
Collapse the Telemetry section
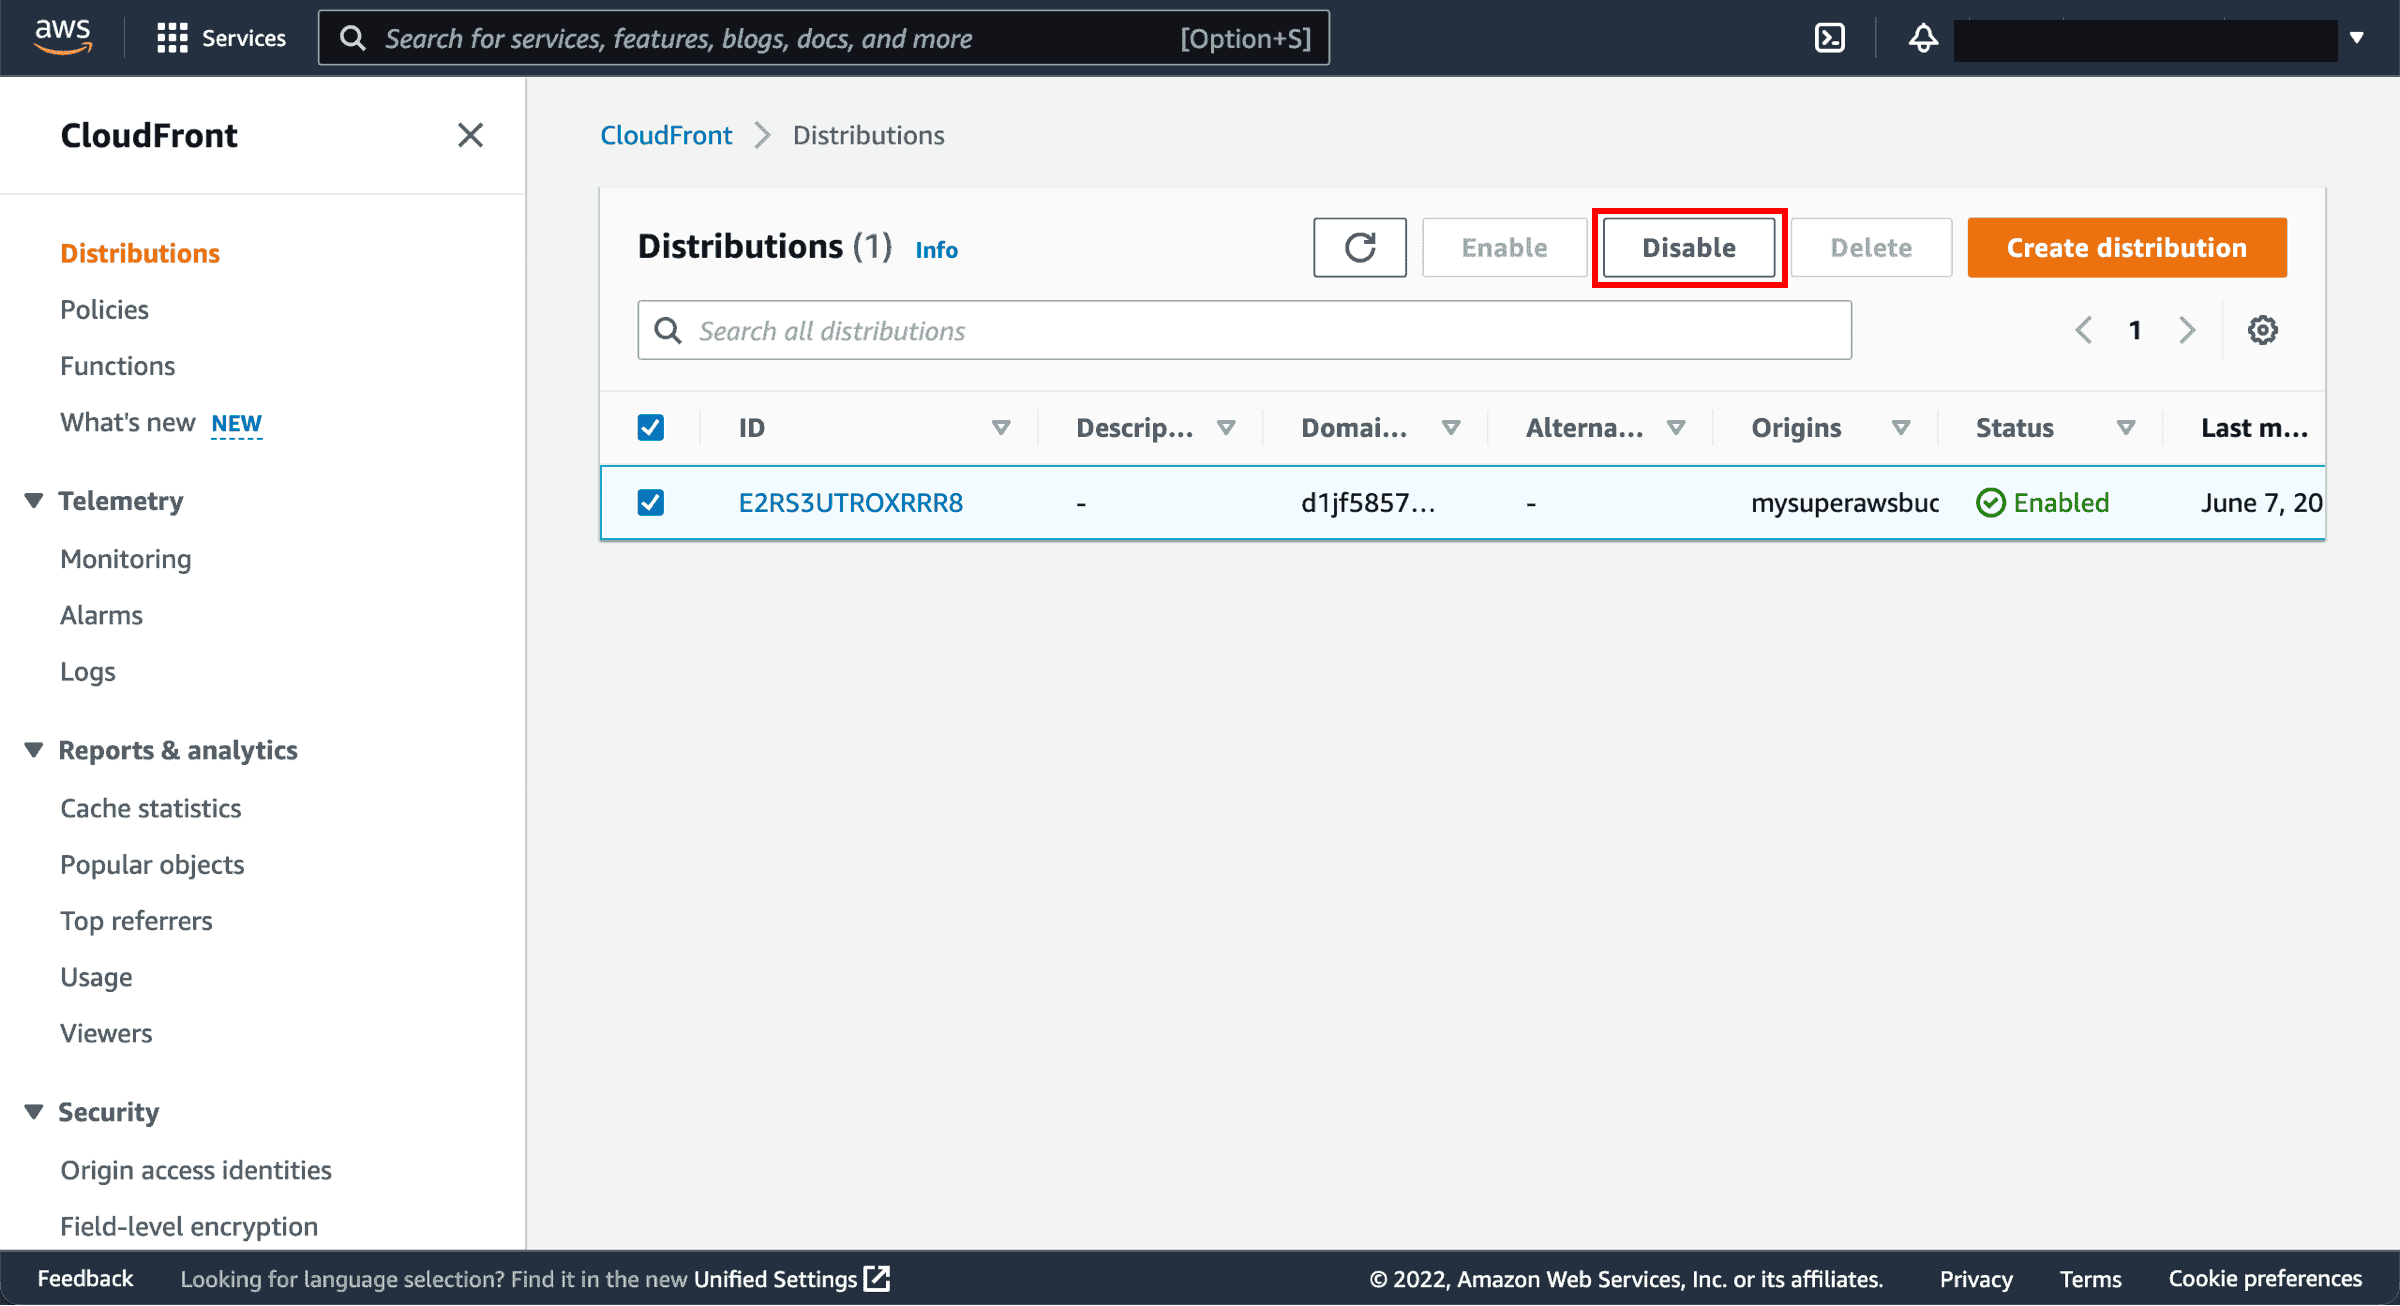(x=34, y=501)
